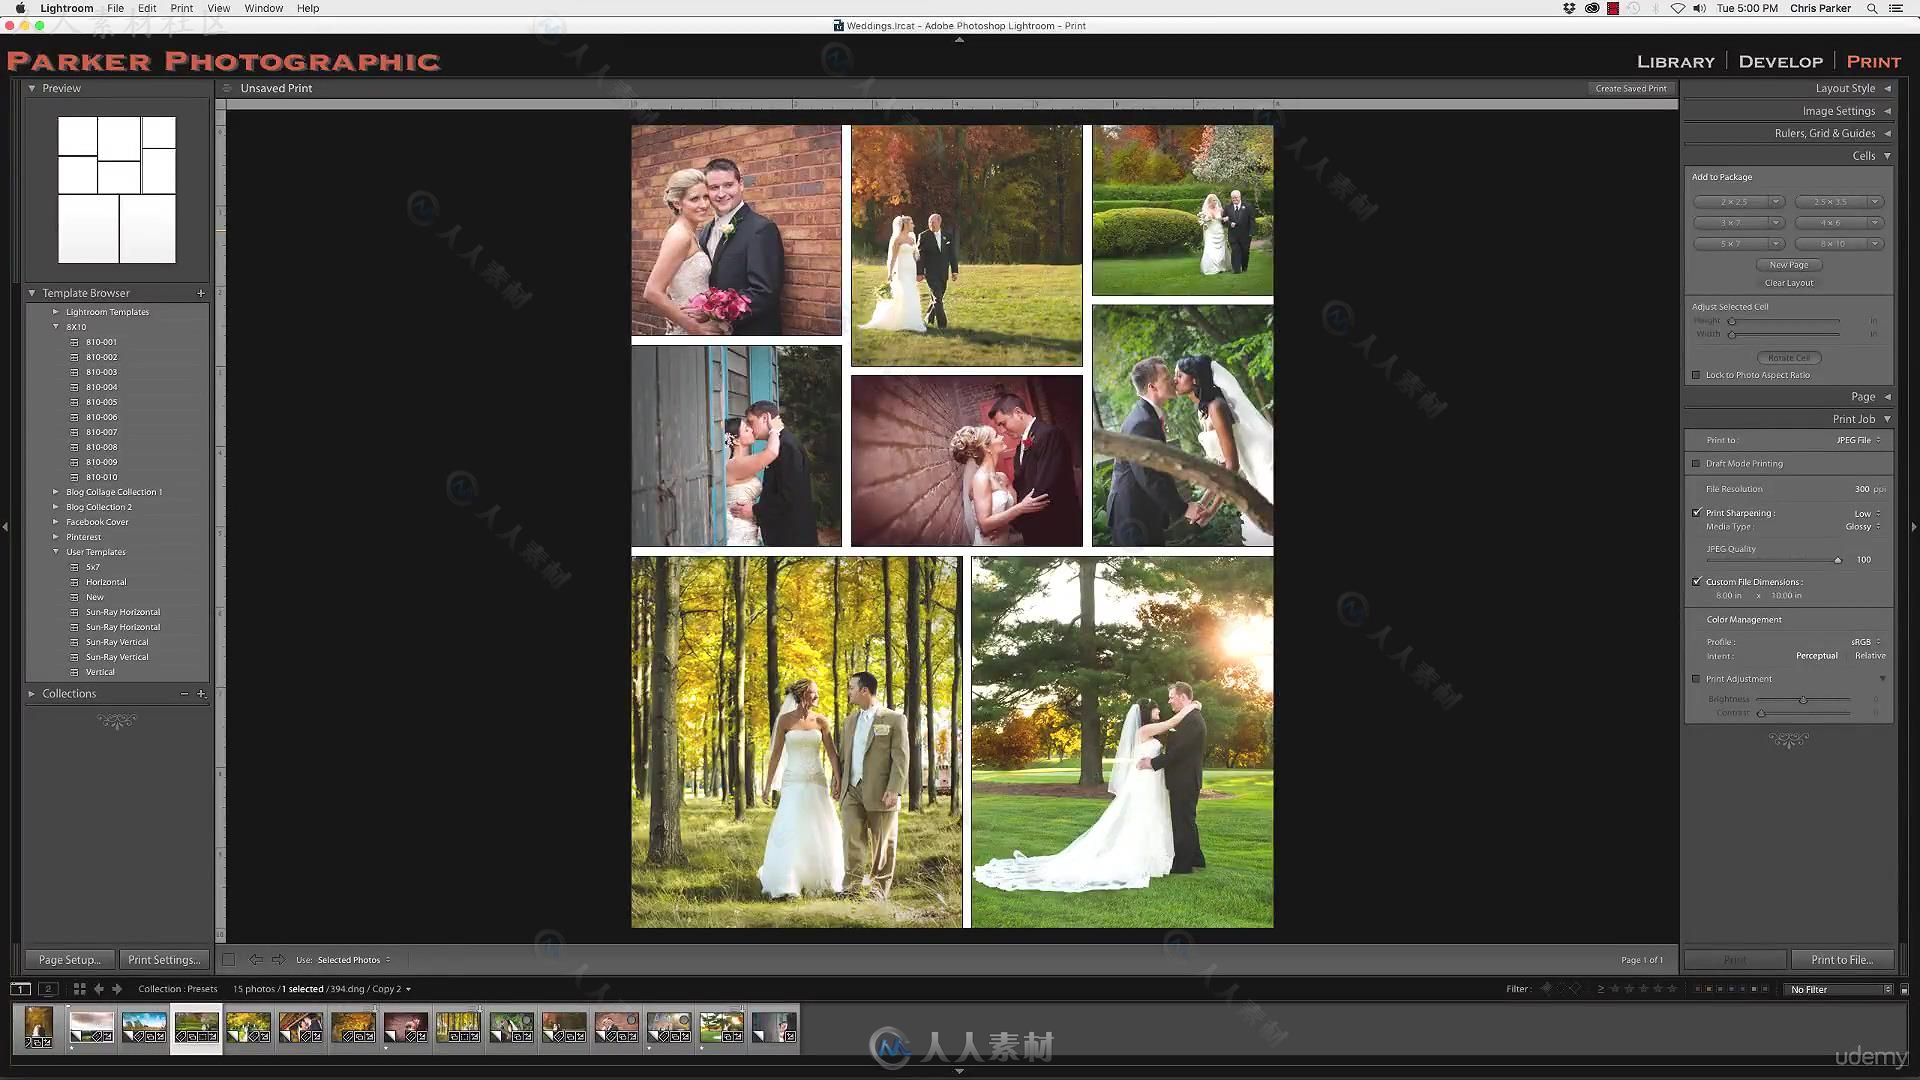The image size is (1920, 1080).
Task: Toggle Draft Mode Printing checkbox
Action: [x=1697, y=463]
